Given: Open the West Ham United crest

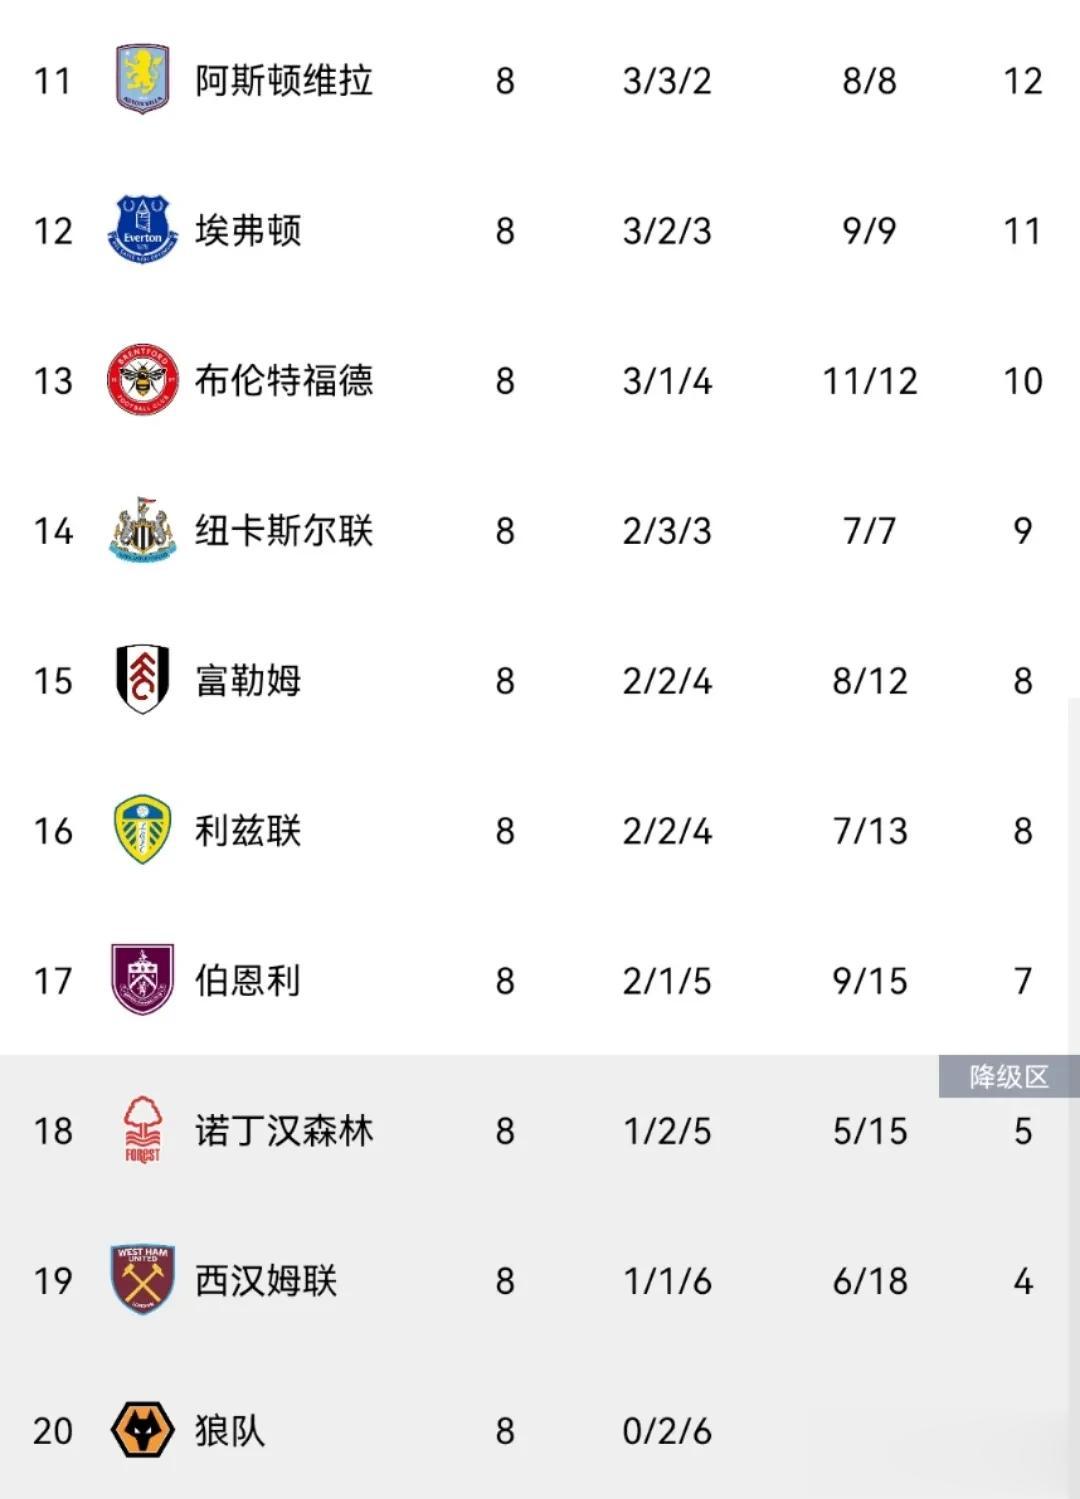Looking at the screenshot, I should coord(142,1280).
